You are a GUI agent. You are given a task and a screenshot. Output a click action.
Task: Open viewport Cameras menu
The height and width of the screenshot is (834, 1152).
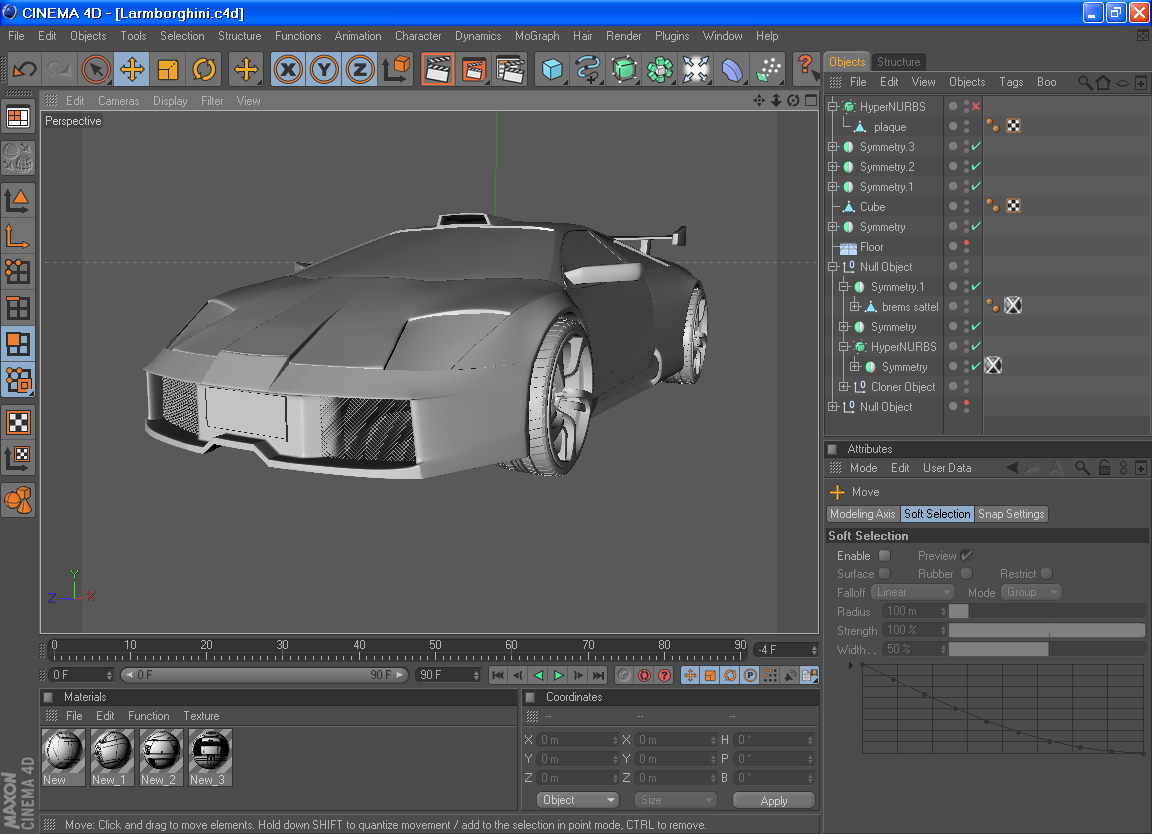[118, 101]
